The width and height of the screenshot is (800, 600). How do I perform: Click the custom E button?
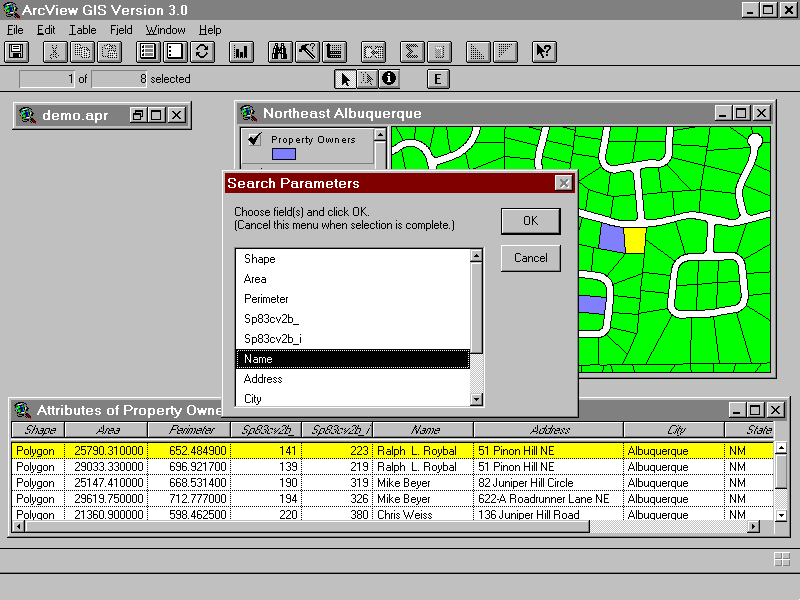tap(438, 79)
